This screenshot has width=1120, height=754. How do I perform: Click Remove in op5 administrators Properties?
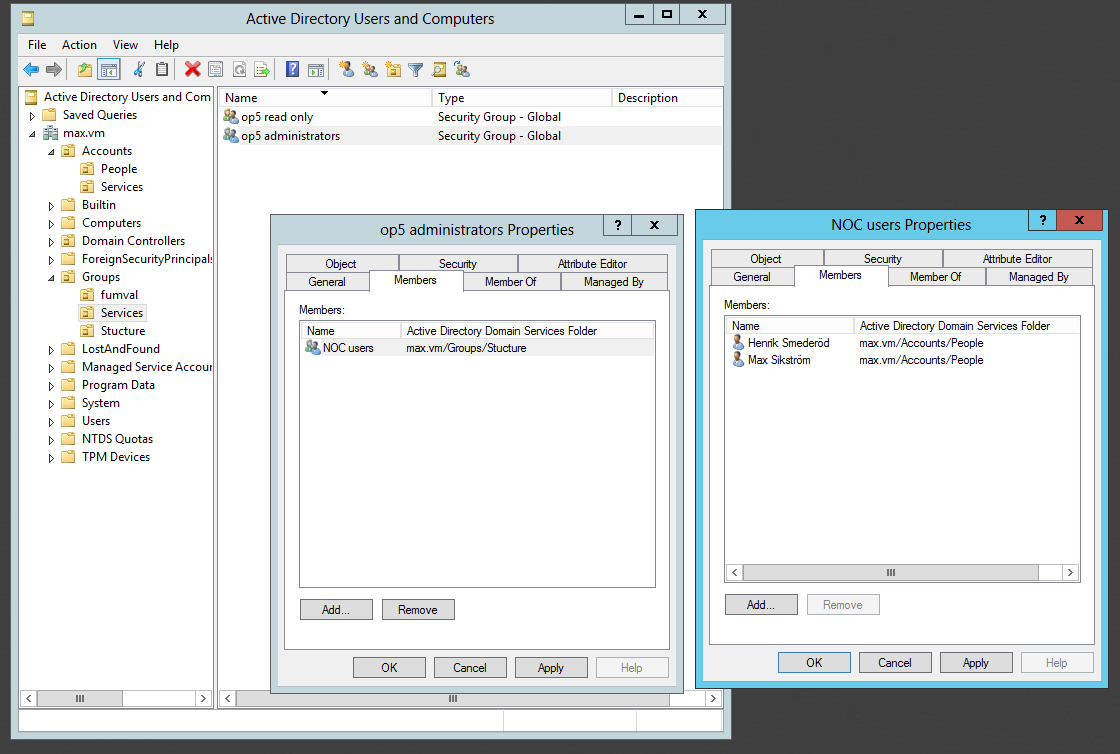coord(418,610)
